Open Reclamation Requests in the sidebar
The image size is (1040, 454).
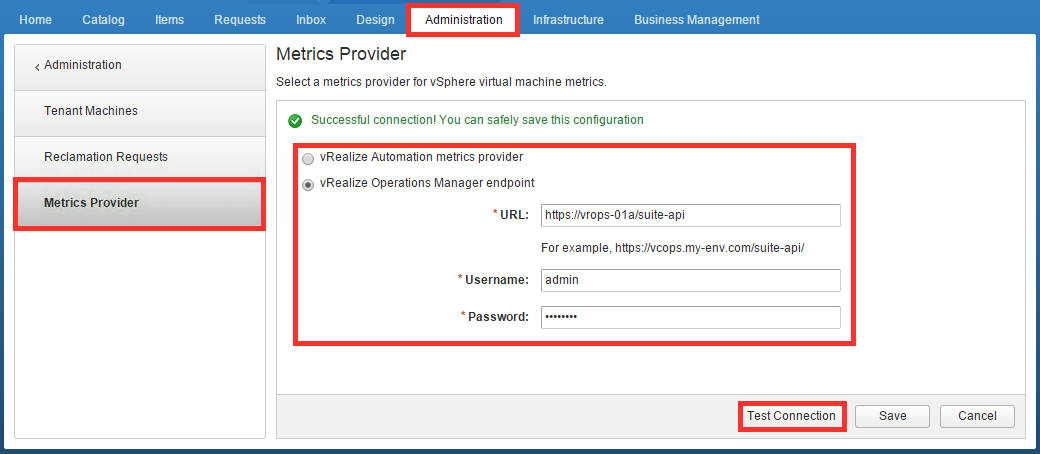pos(140,159)
